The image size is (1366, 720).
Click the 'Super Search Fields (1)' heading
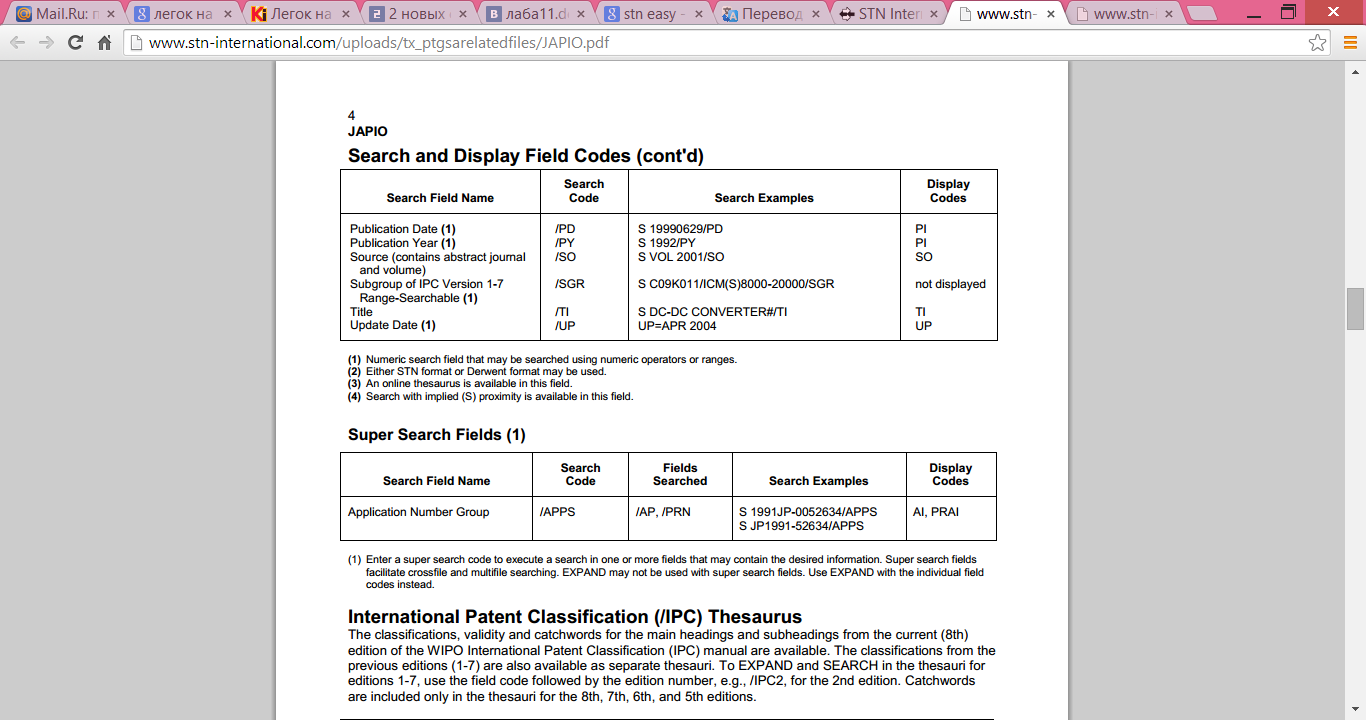(437, 435)
